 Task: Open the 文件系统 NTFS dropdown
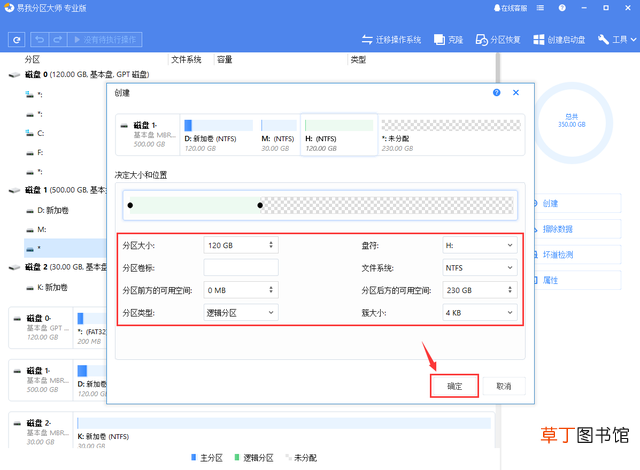[x=480, y=268]
